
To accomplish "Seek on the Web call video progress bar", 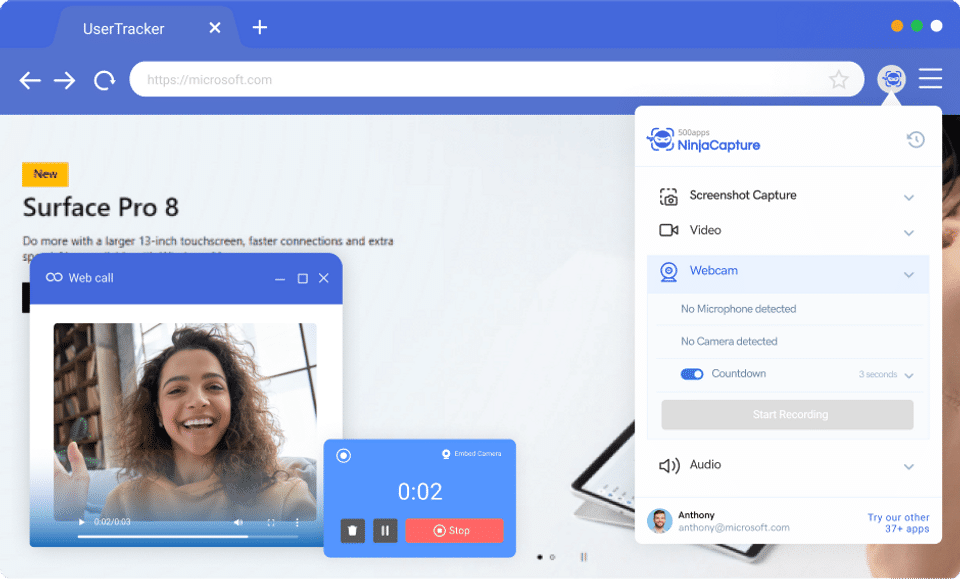I will (x=188, y=536).
